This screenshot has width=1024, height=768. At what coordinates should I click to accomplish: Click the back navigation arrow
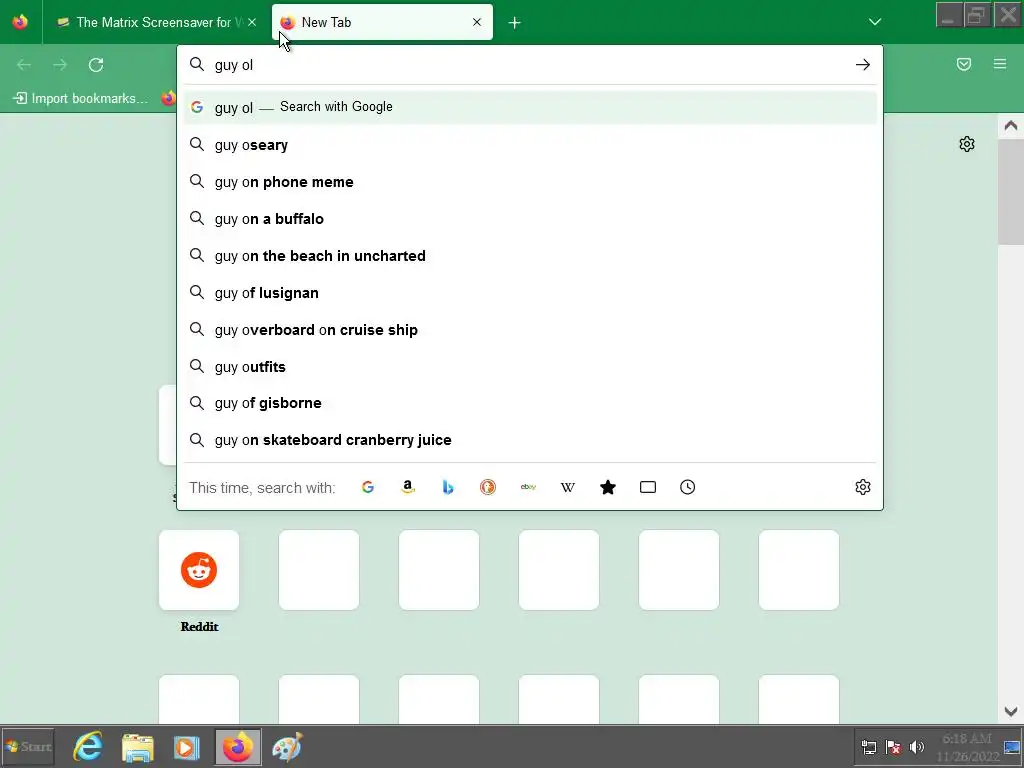(24, 65)
